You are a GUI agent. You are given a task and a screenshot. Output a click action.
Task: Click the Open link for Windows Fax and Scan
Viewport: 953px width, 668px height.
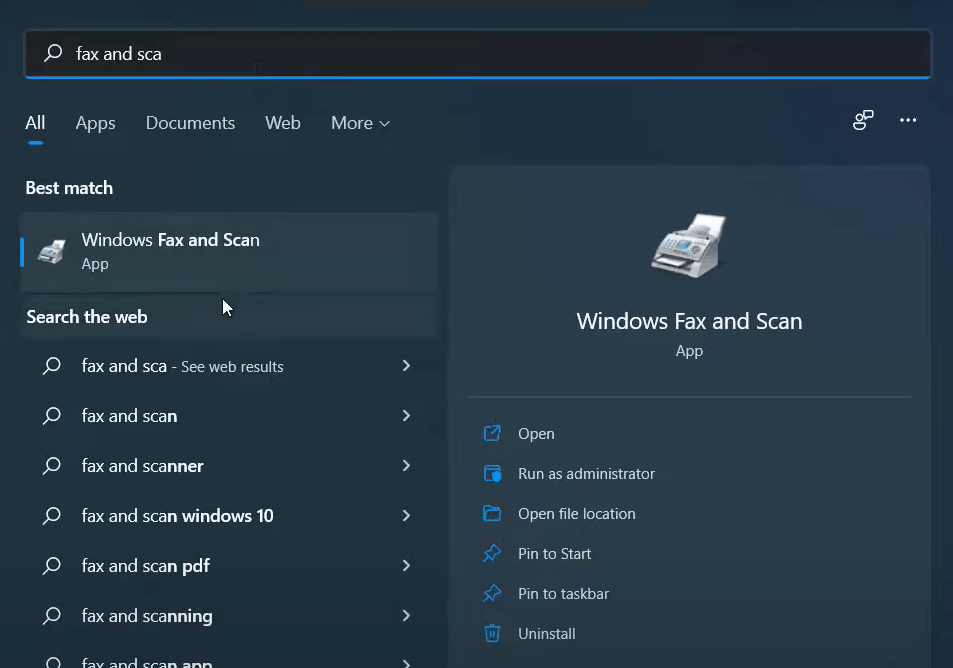(x=536, y=433)
